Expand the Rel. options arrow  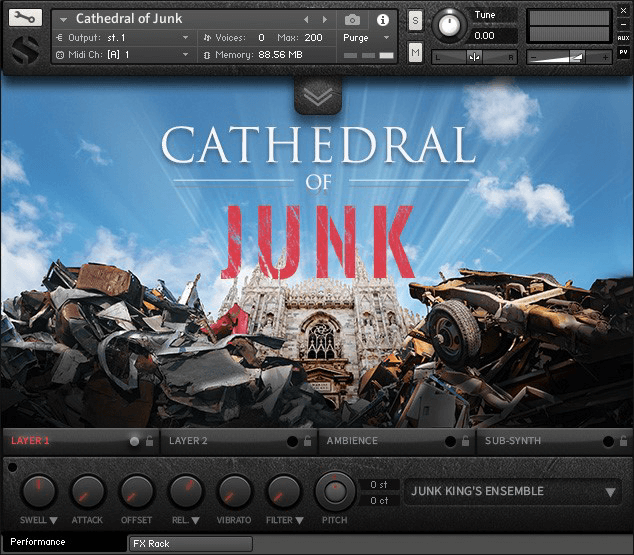point(196,521)
